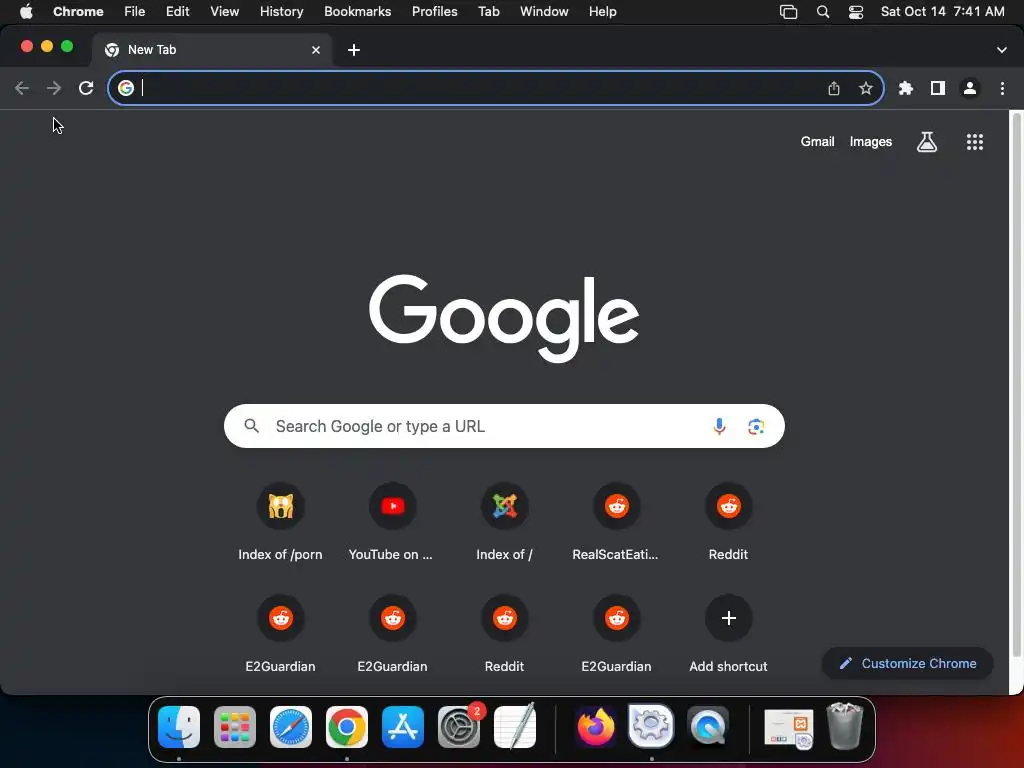
Task: Open the first-row Reddit shortcut
Action: [x=729, y=521]
